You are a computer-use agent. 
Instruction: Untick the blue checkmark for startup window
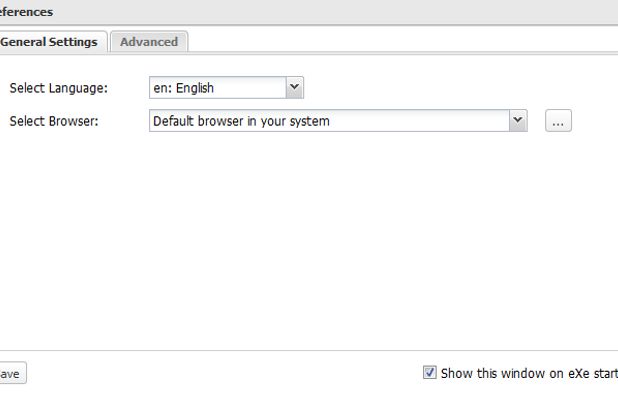430,372
